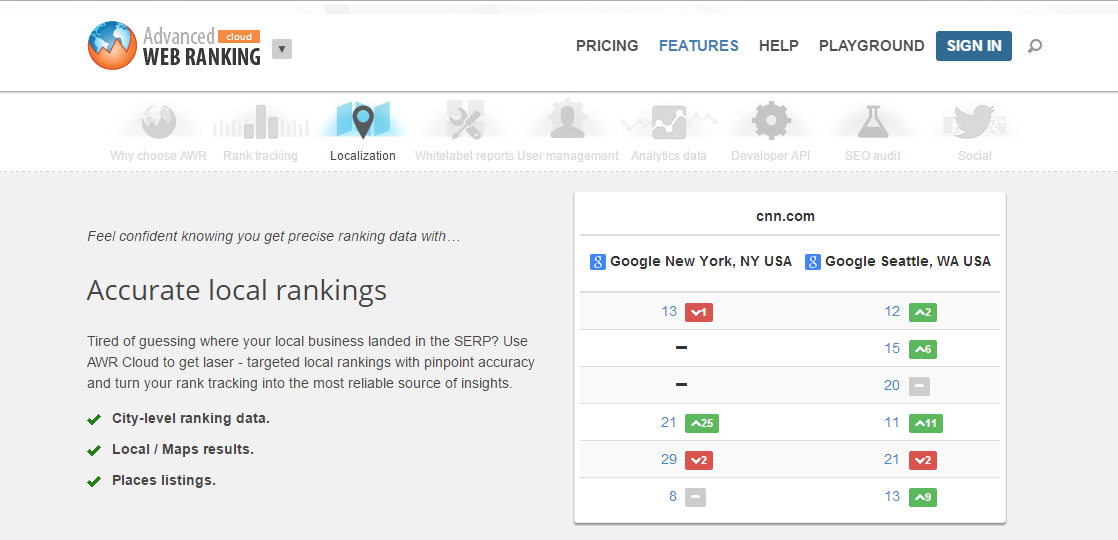The image size is (1118, 540).
Task: Select the User management person icon
Action: click(568, 120)
